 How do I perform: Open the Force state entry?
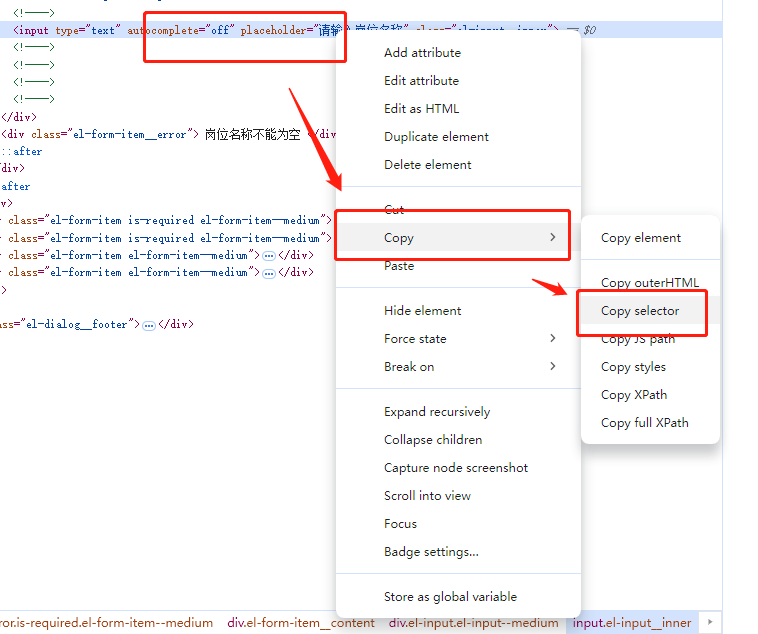pos(458,339)
